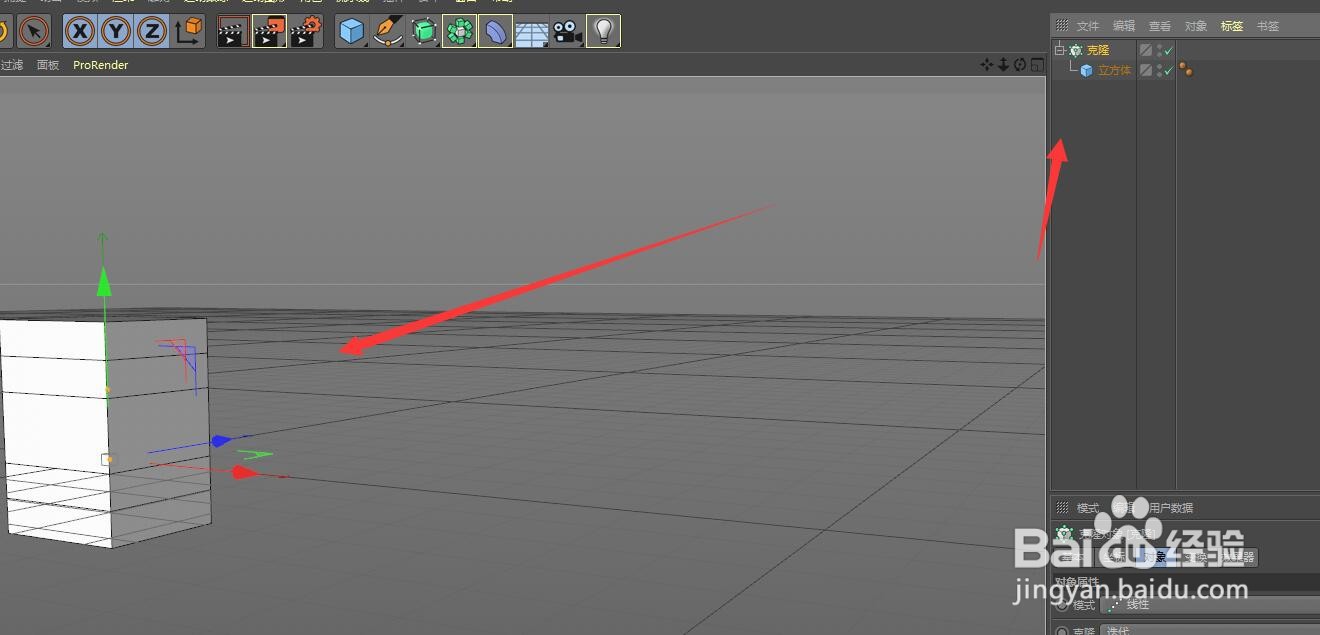Toggle the viewport maximize layout icon
The height and width of the screenshot is (635, 1320).
point(1037,65)
